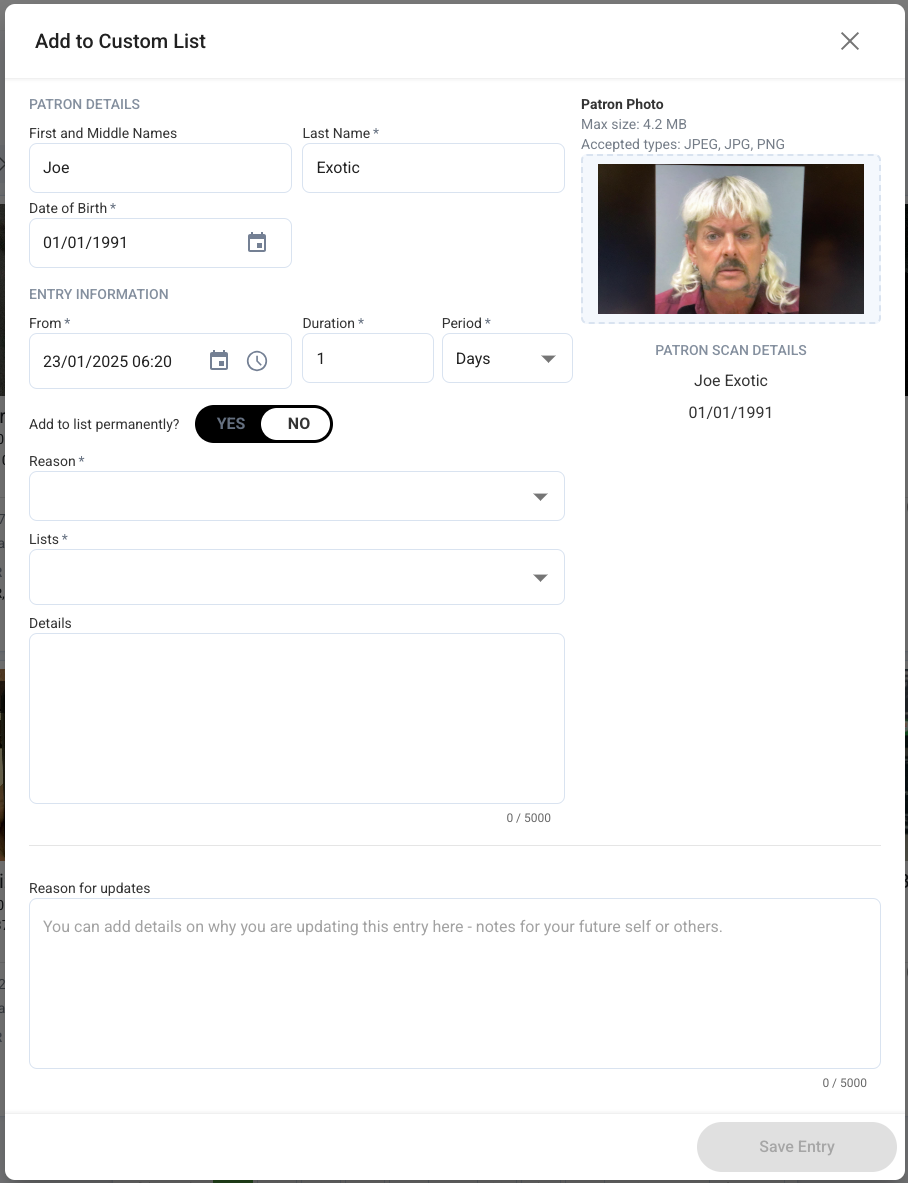The image size is (908, 1183).
Task: Click the Period dropdown arrow
Action: pos(547,357)
